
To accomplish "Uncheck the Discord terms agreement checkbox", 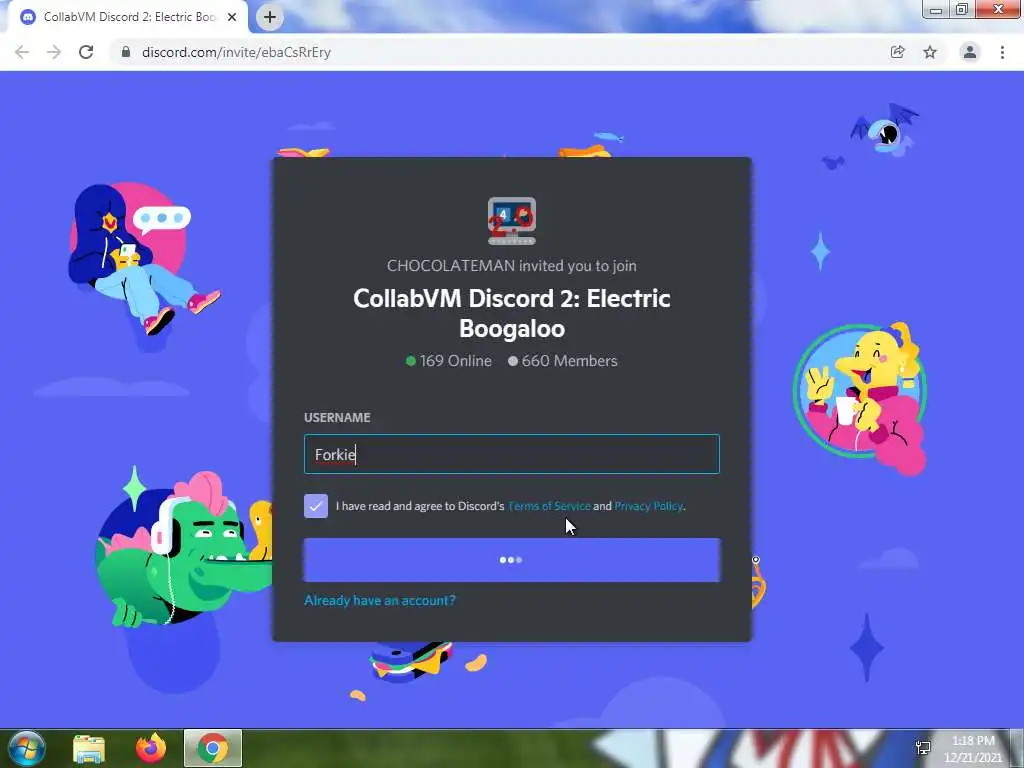I will coord(316,506).
